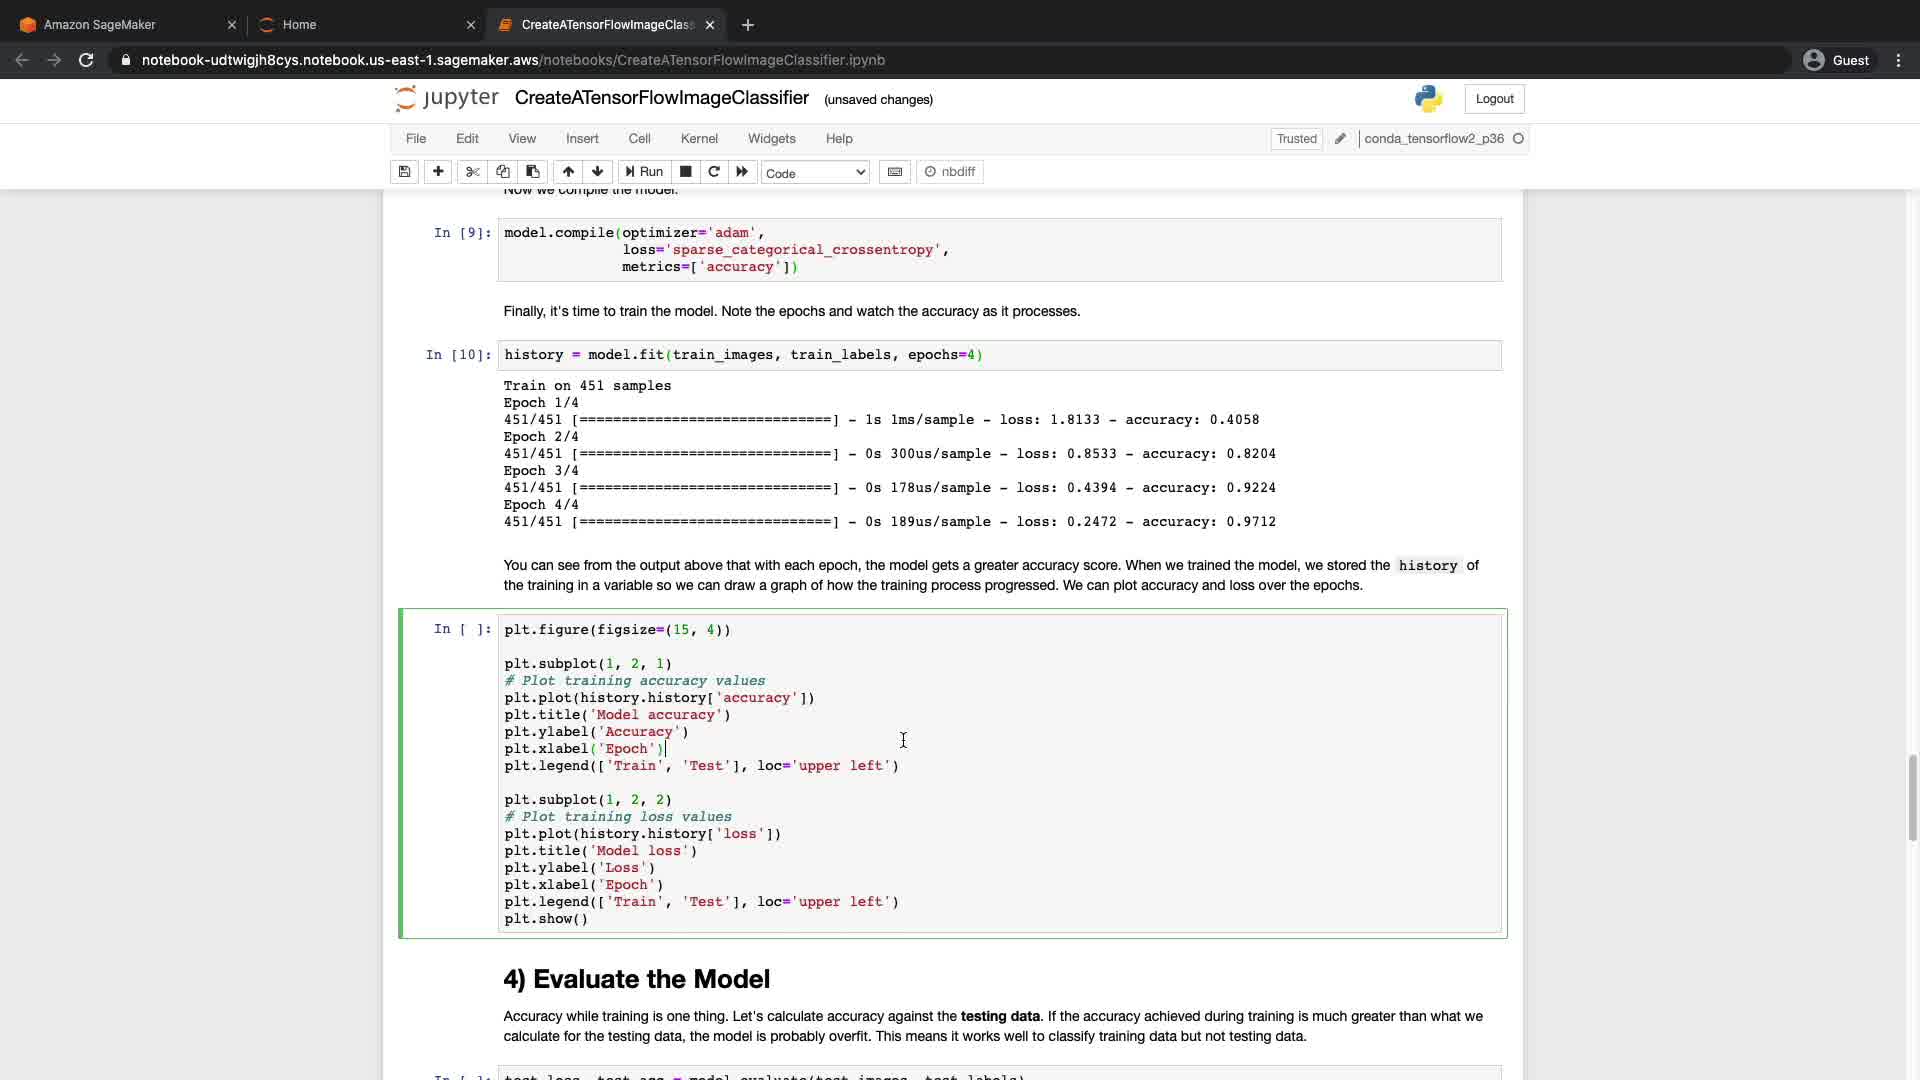Click the Run button

644,172
